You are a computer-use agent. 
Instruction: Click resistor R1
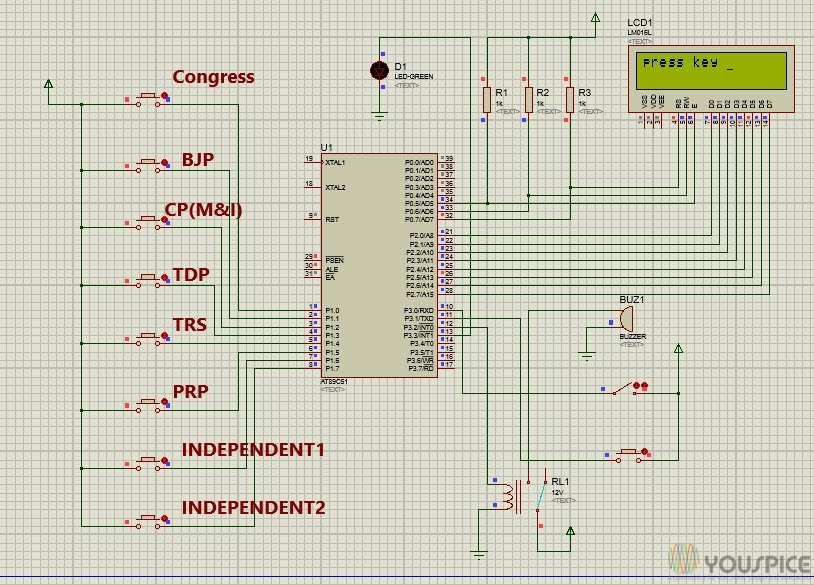pos(489,100)
